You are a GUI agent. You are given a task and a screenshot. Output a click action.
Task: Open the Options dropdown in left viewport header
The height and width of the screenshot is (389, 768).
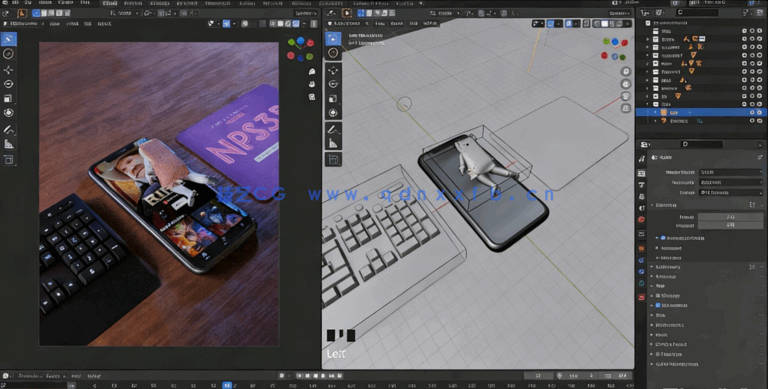[x=306, y=13]
